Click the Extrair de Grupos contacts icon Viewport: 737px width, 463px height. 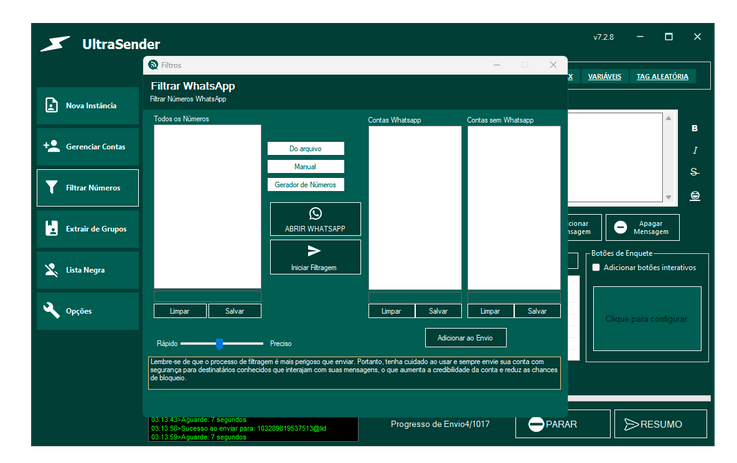51,228
